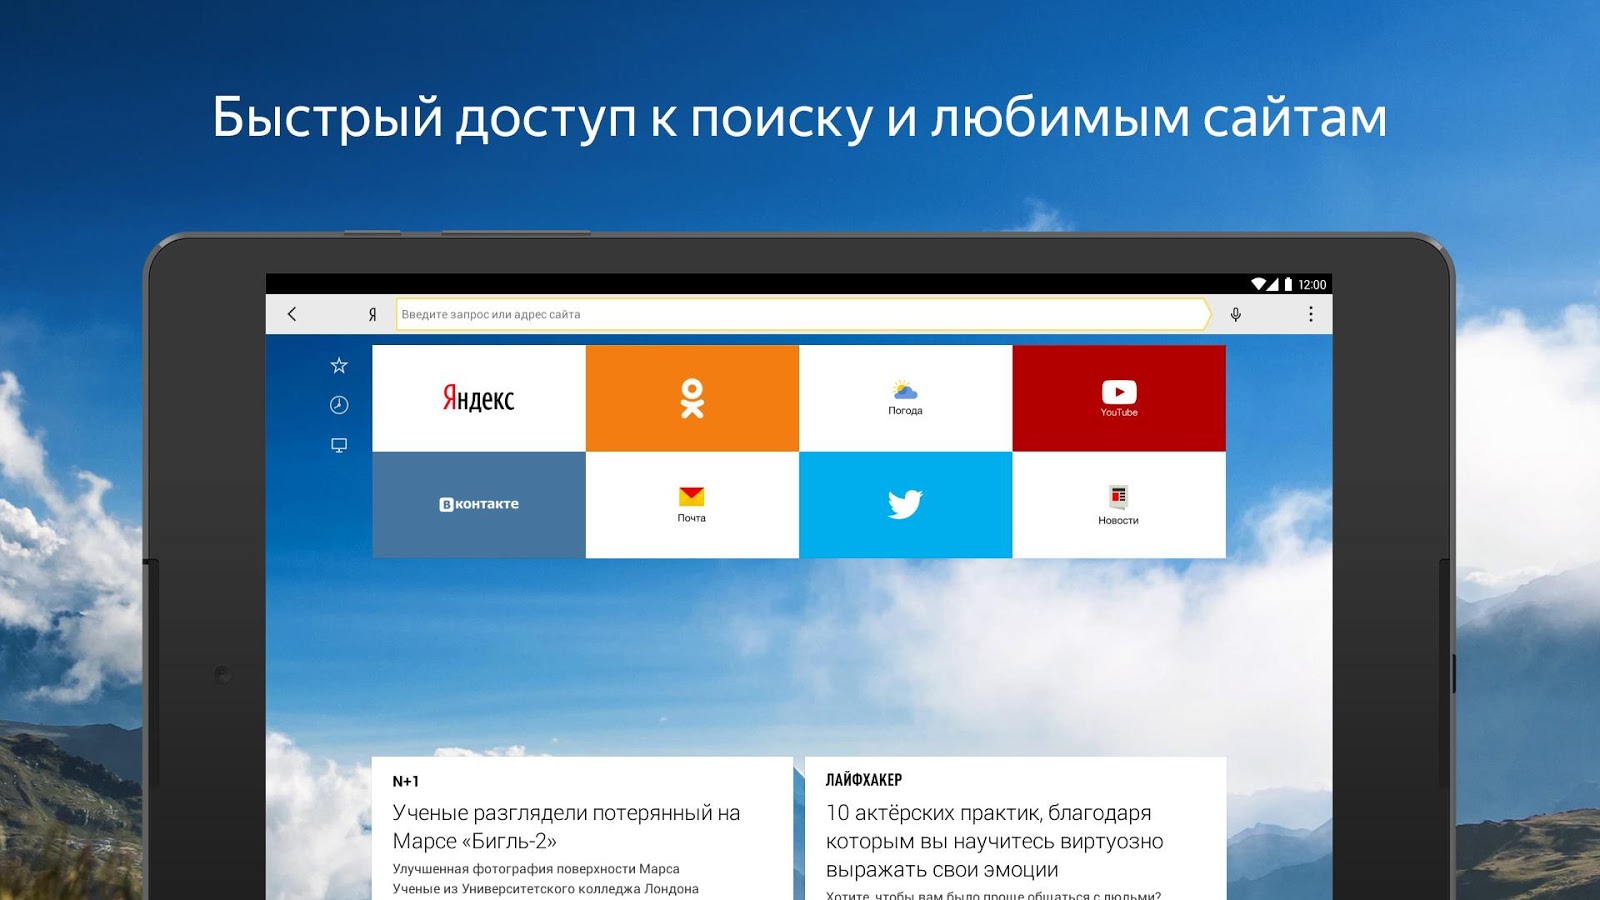Click the search or address input field

[800, 314]
